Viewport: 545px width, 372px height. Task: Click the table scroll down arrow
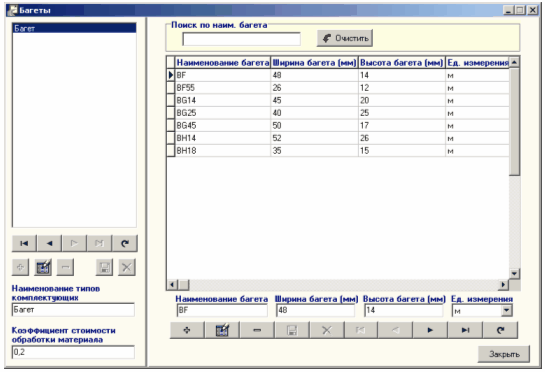[x=514, y=274]
